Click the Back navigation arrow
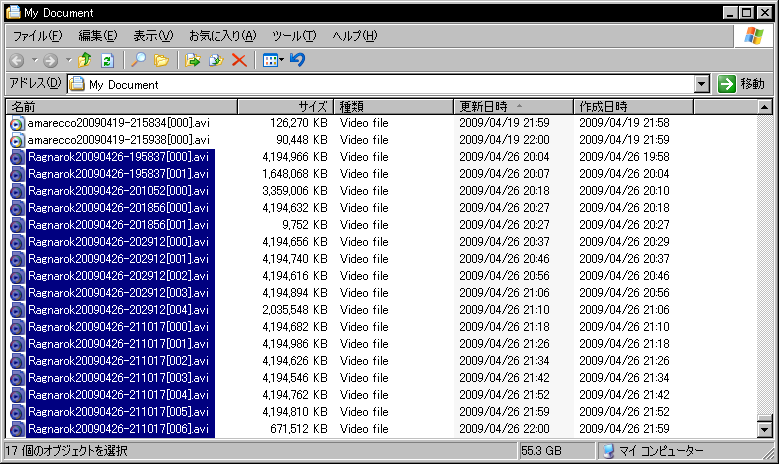The width and height of the screenshot is (779, 464). (17, 61)
